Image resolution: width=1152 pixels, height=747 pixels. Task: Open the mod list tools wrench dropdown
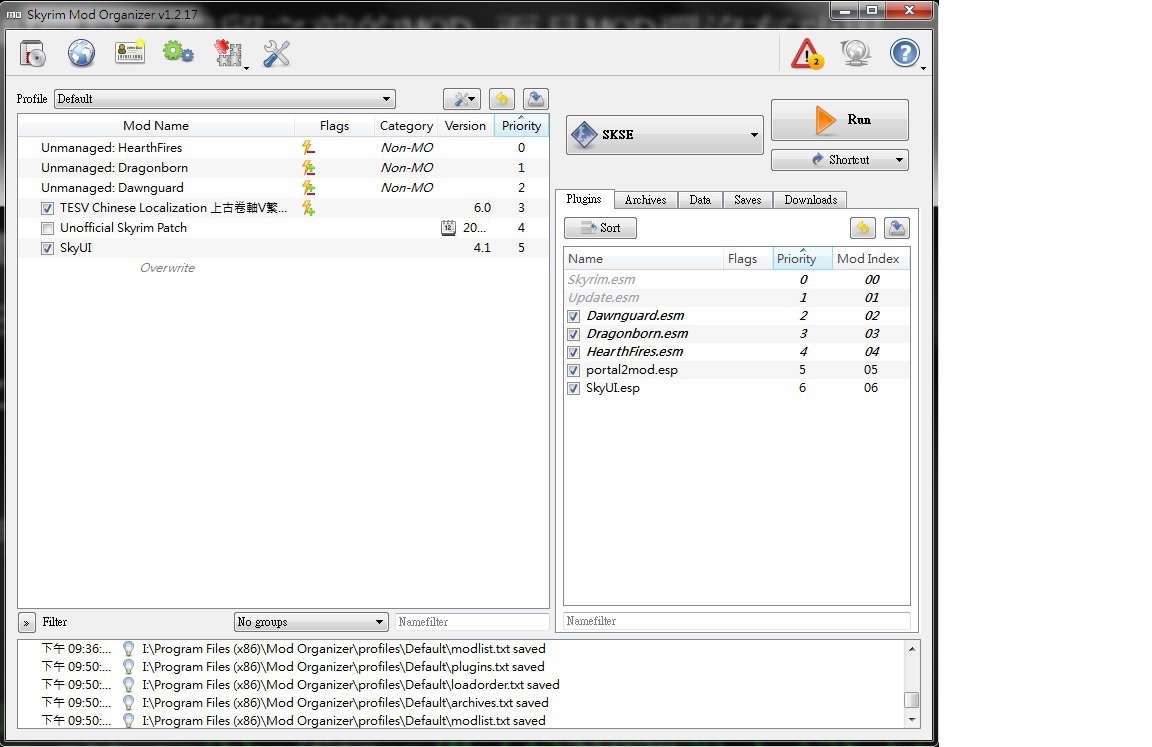(x=462, y=99)
